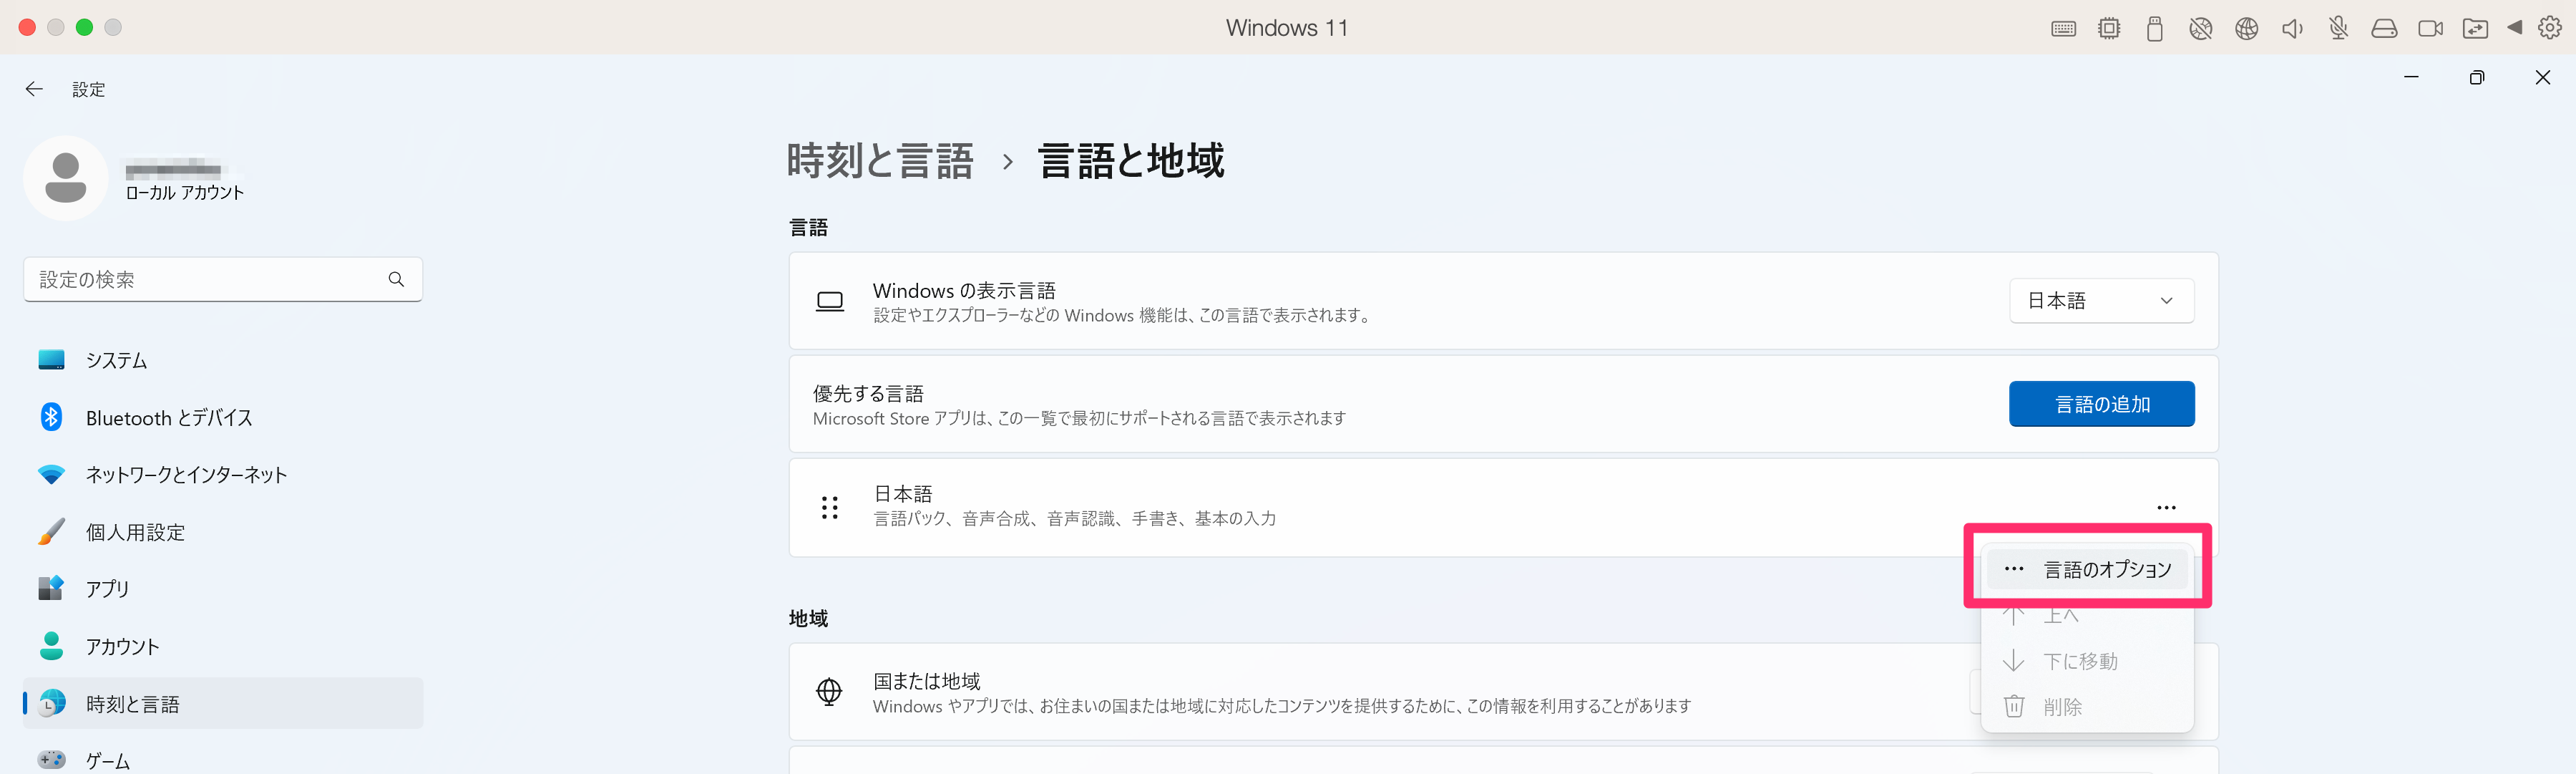Click the 国または地域 row title
The image size is (2576, 774).
927,681
